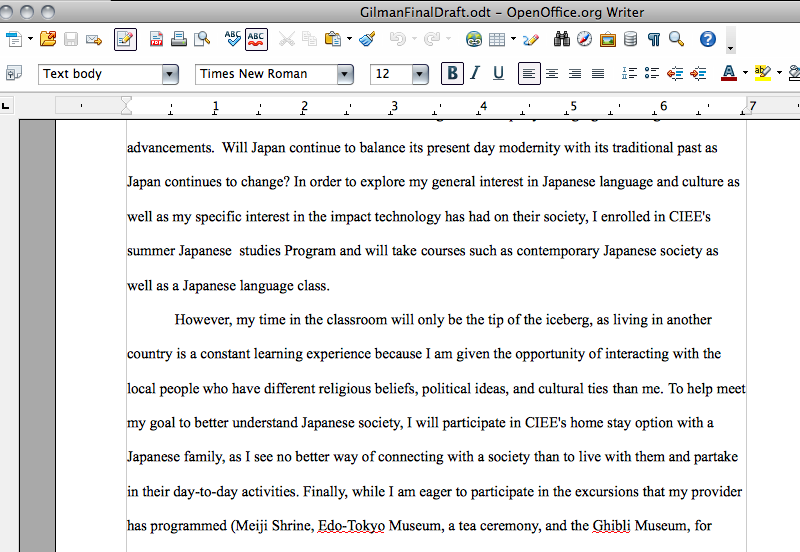This screenshot has height=552, width=800.
Task: Click the Cut scissors icon
Action: tap(287, 39)
